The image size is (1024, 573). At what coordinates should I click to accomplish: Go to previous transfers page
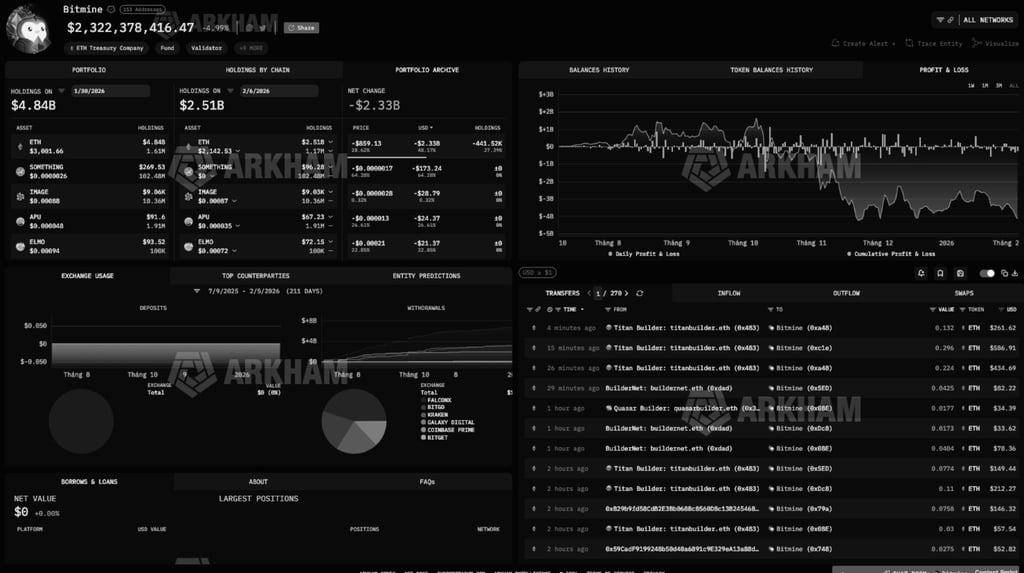[x=589, y=293]
